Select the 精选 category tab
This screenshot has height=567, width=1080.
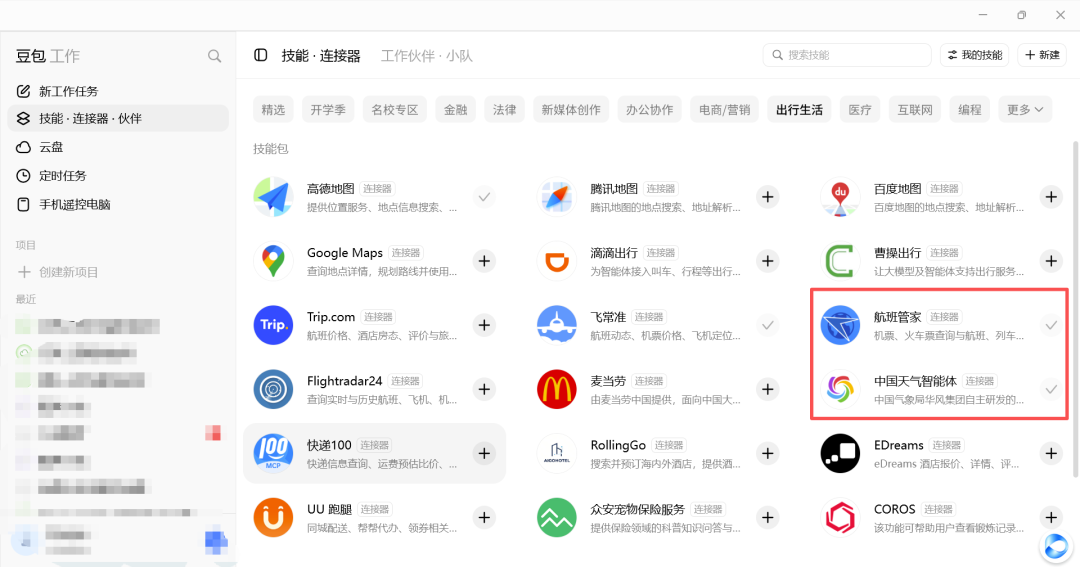tap(273, 110)
